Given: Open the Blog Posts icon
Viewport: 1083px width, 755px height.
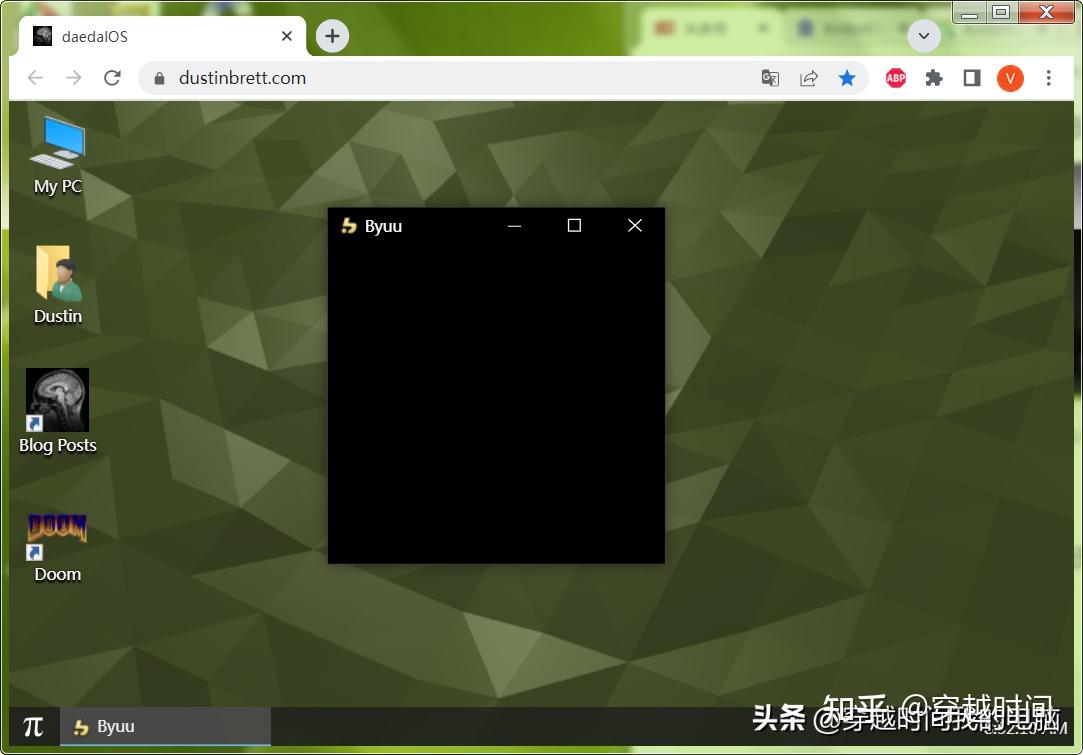Looking at the screenshot, I should [x=57, y=398].
